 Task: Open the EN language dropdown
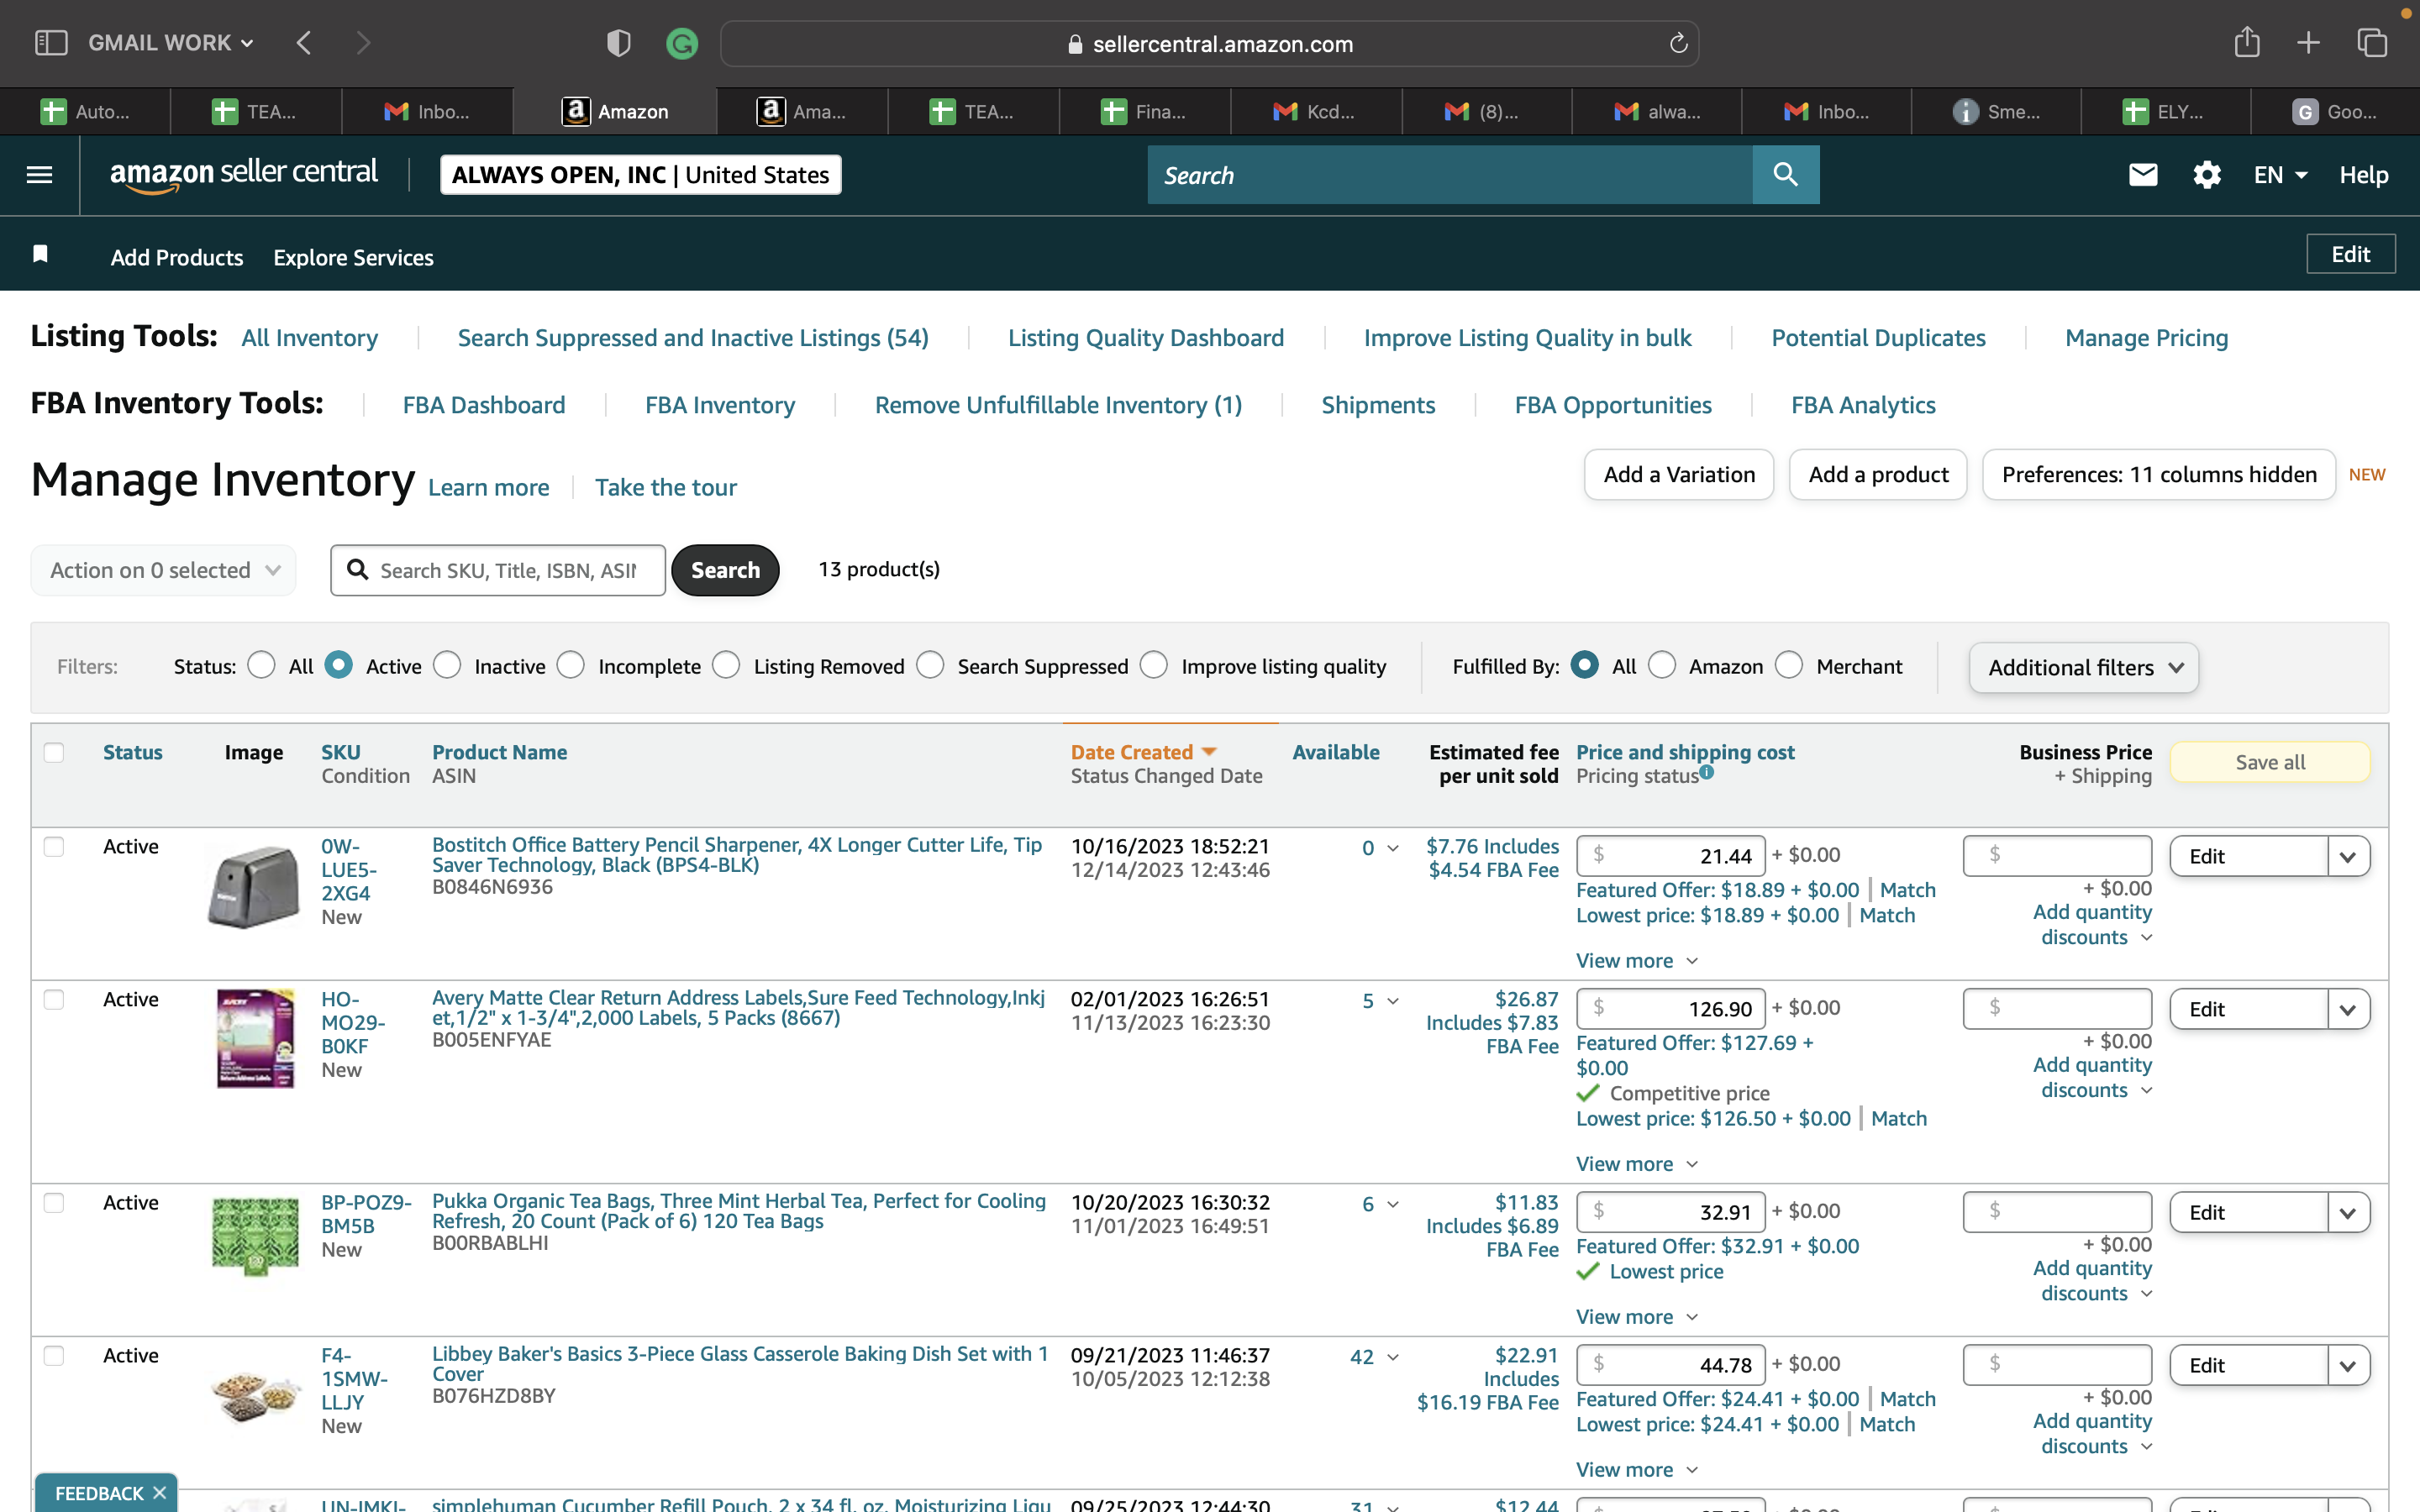click(x=2280, y=175)
